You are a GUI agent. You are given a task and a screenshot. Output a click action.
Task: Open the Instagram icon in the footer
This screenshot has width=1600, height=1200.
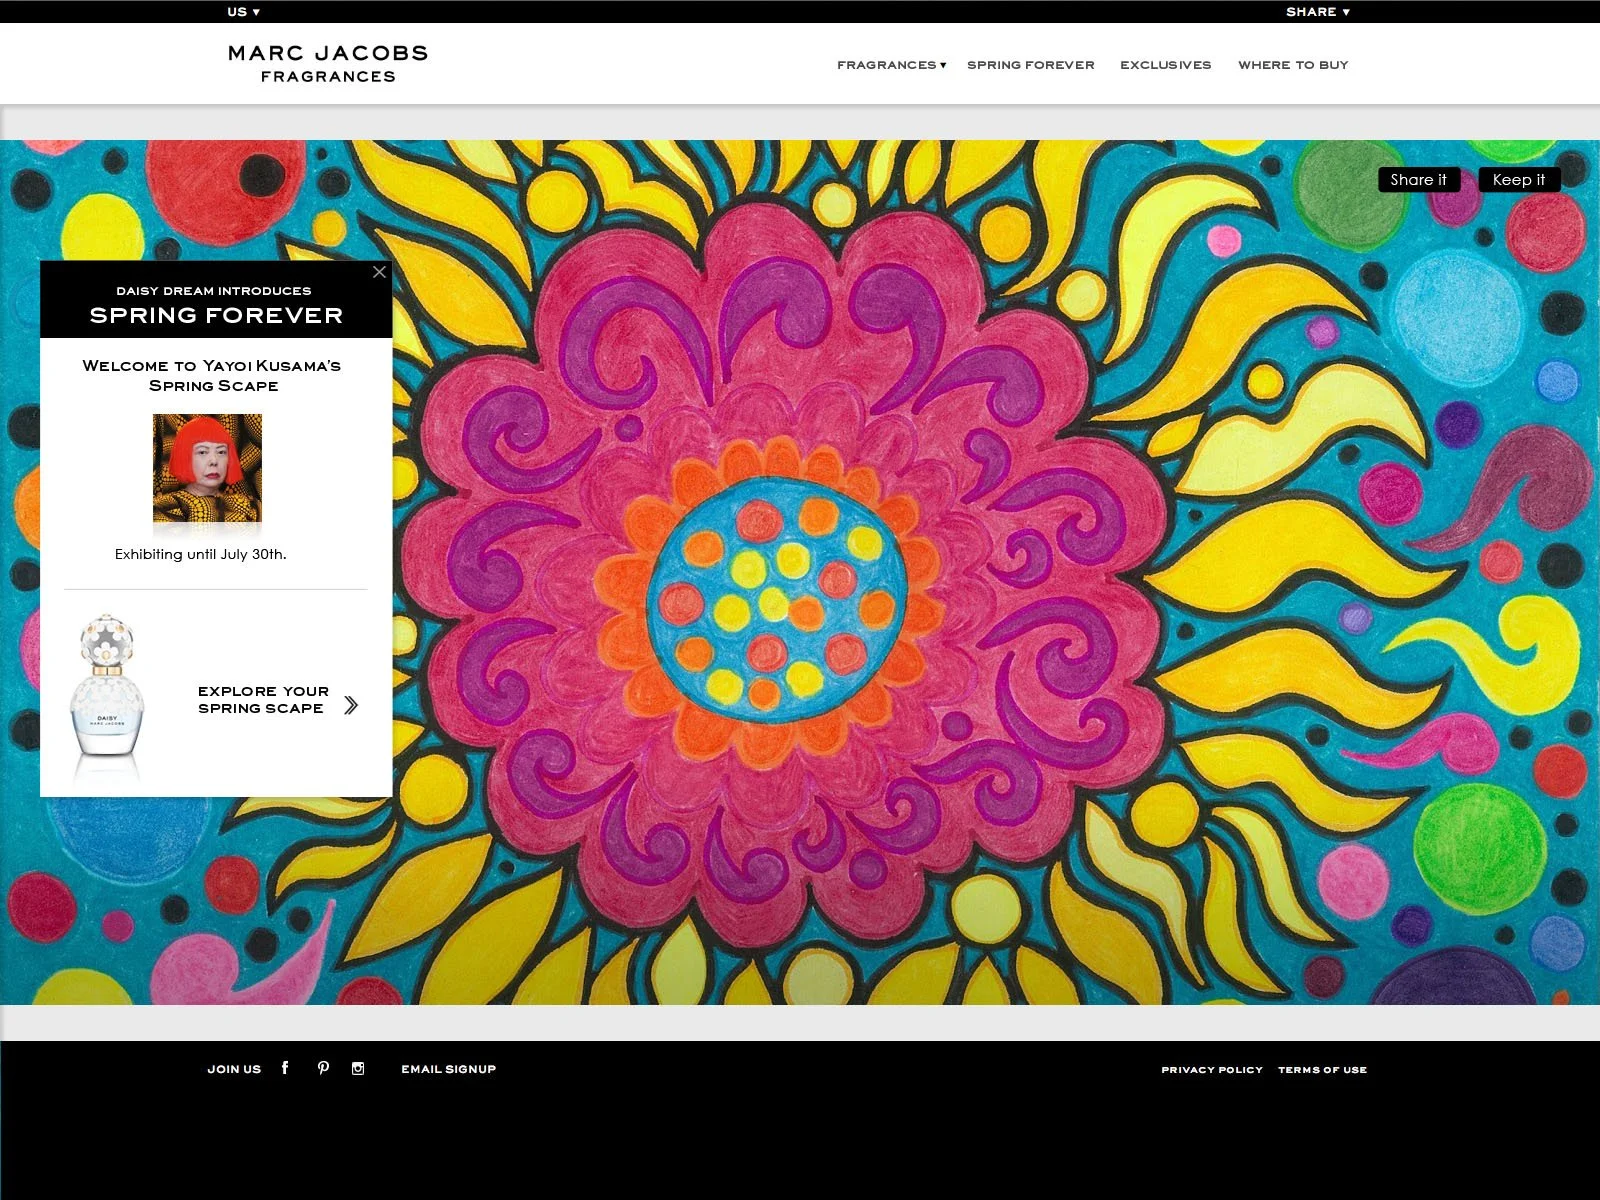(358, 1068)
